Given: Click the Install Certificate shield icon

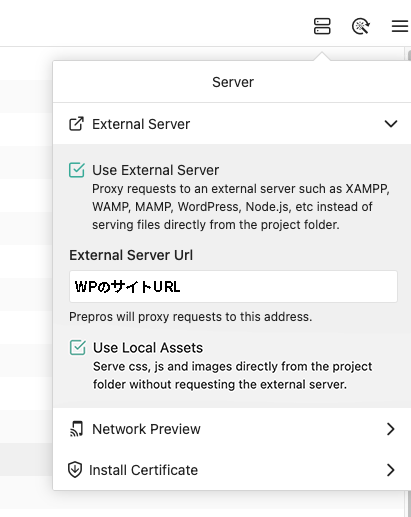Looking at the screenshot, I should (x=75, y=470).
